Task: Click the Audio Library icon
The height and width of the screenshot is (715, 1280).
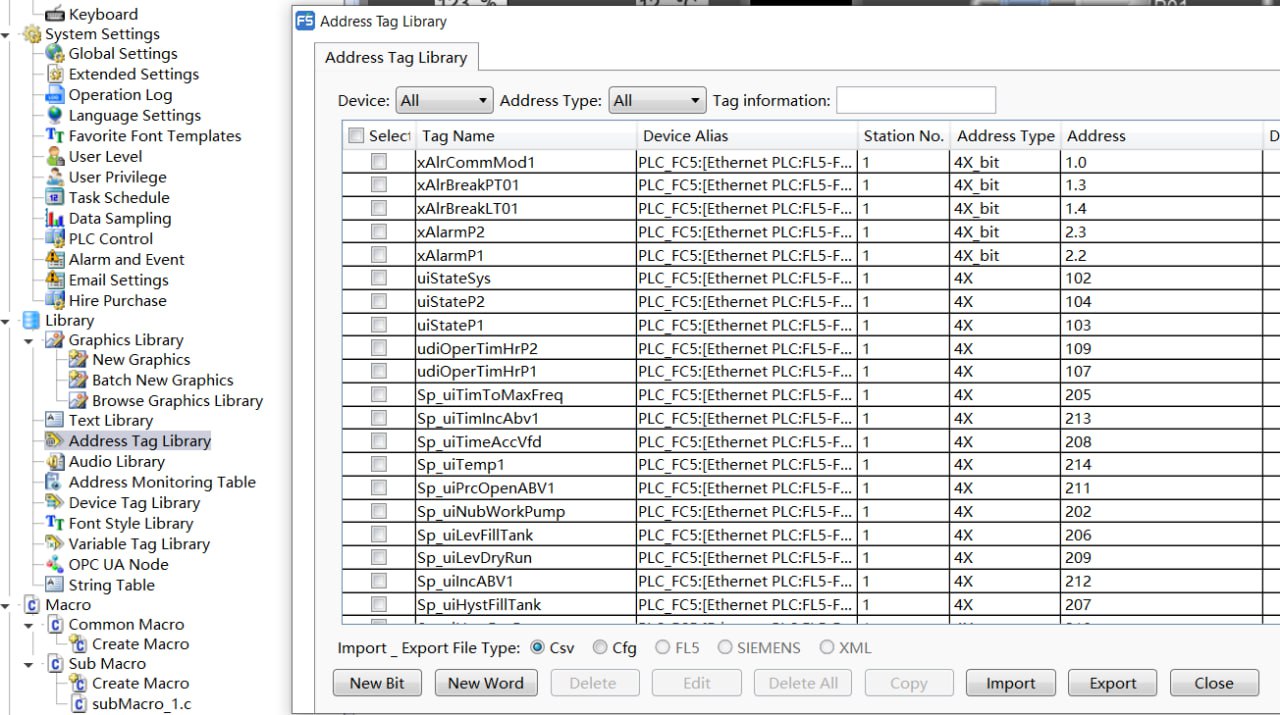Action: [55, 462]
